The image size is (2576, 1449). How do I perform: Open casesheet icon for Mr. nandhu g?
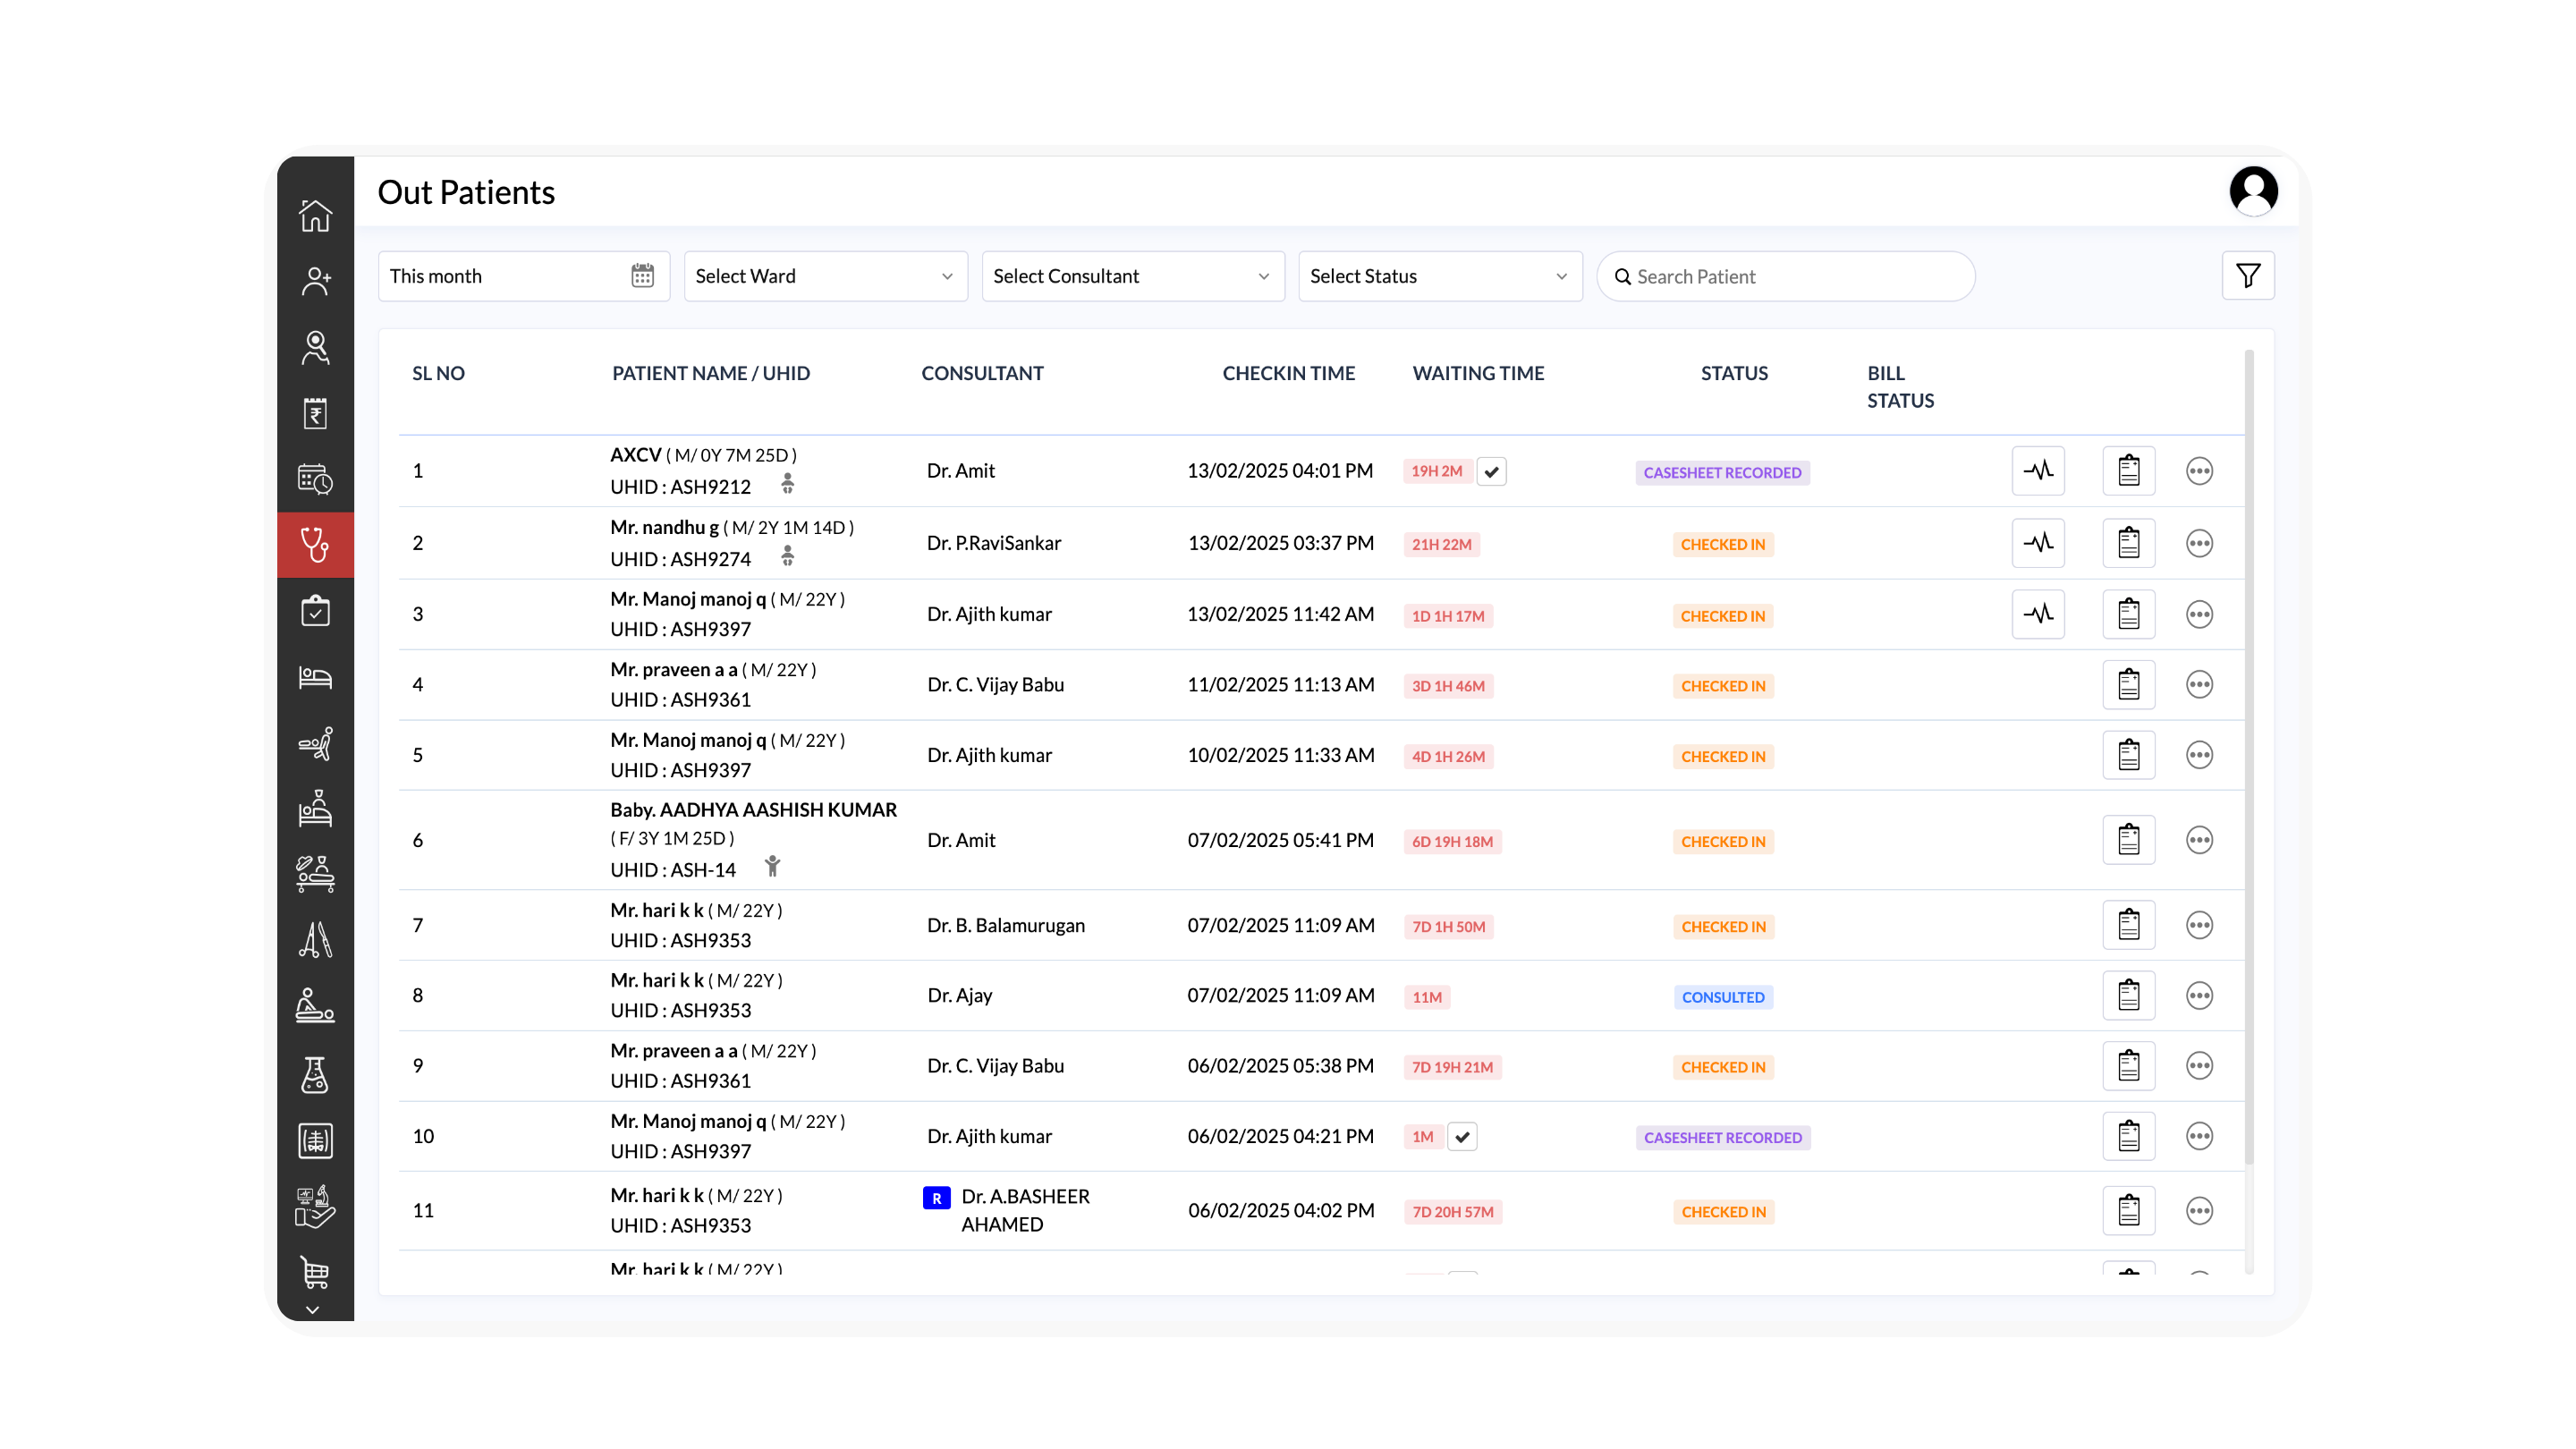[2129, 542]
